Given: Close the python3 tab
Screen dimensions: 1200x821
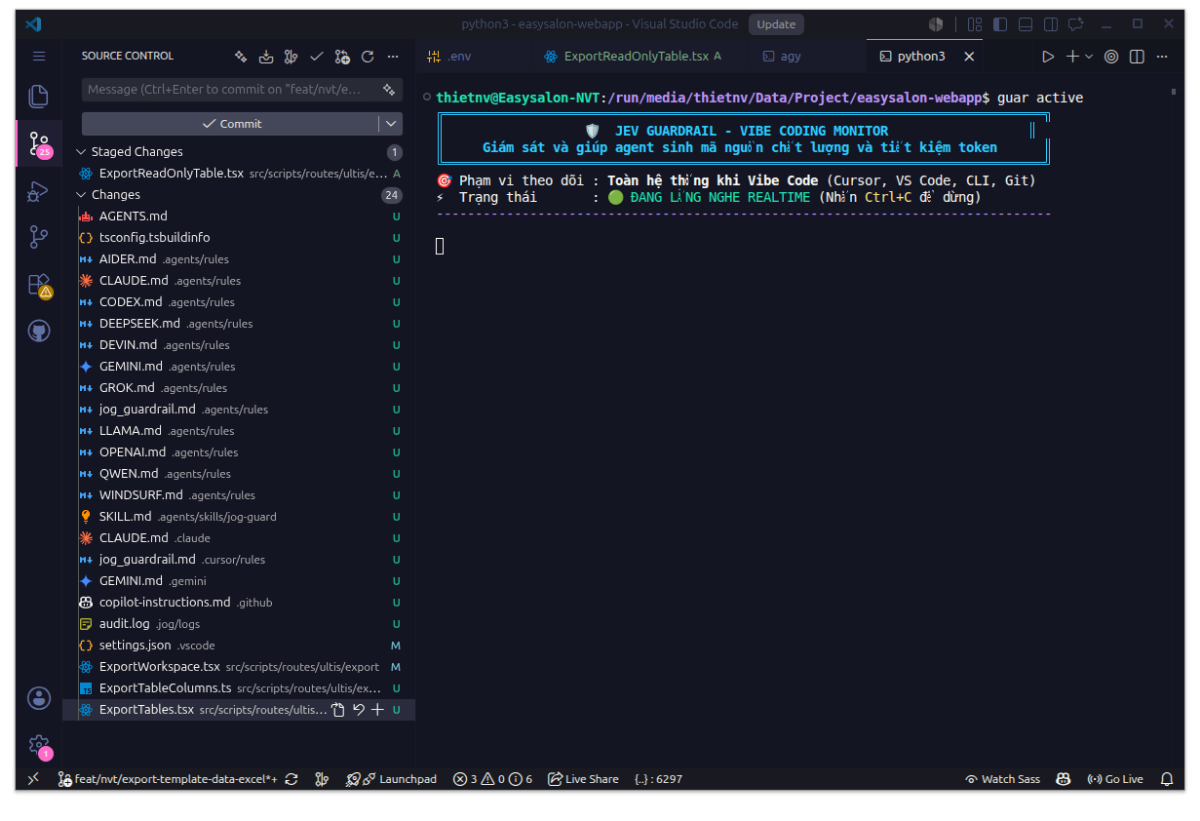Looking at the screenshot, I should click(x=969, y=56).
